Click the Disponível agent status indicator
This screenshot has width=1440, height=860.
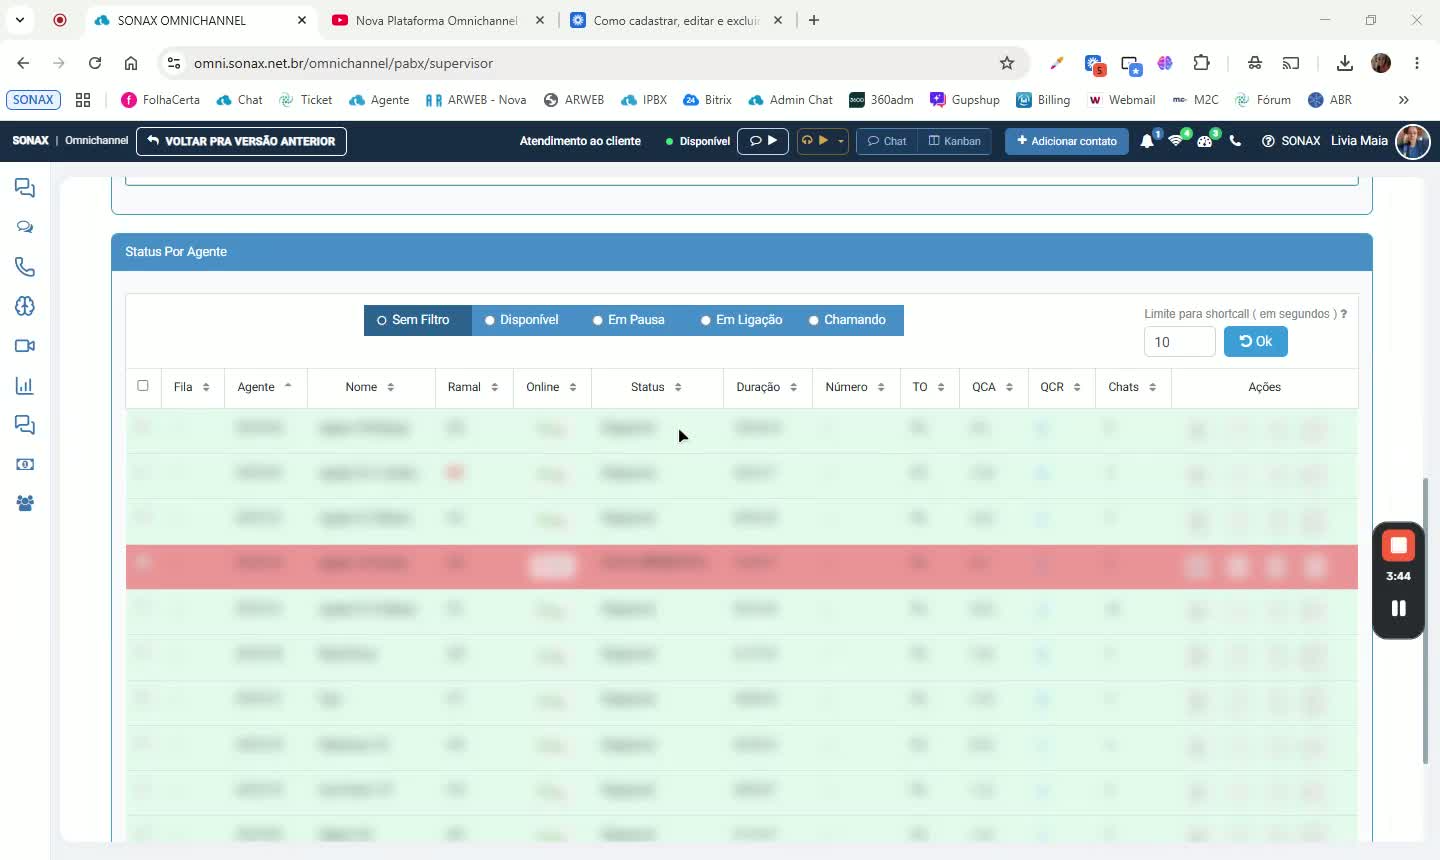pyautogui.click(x=698, y=141)
